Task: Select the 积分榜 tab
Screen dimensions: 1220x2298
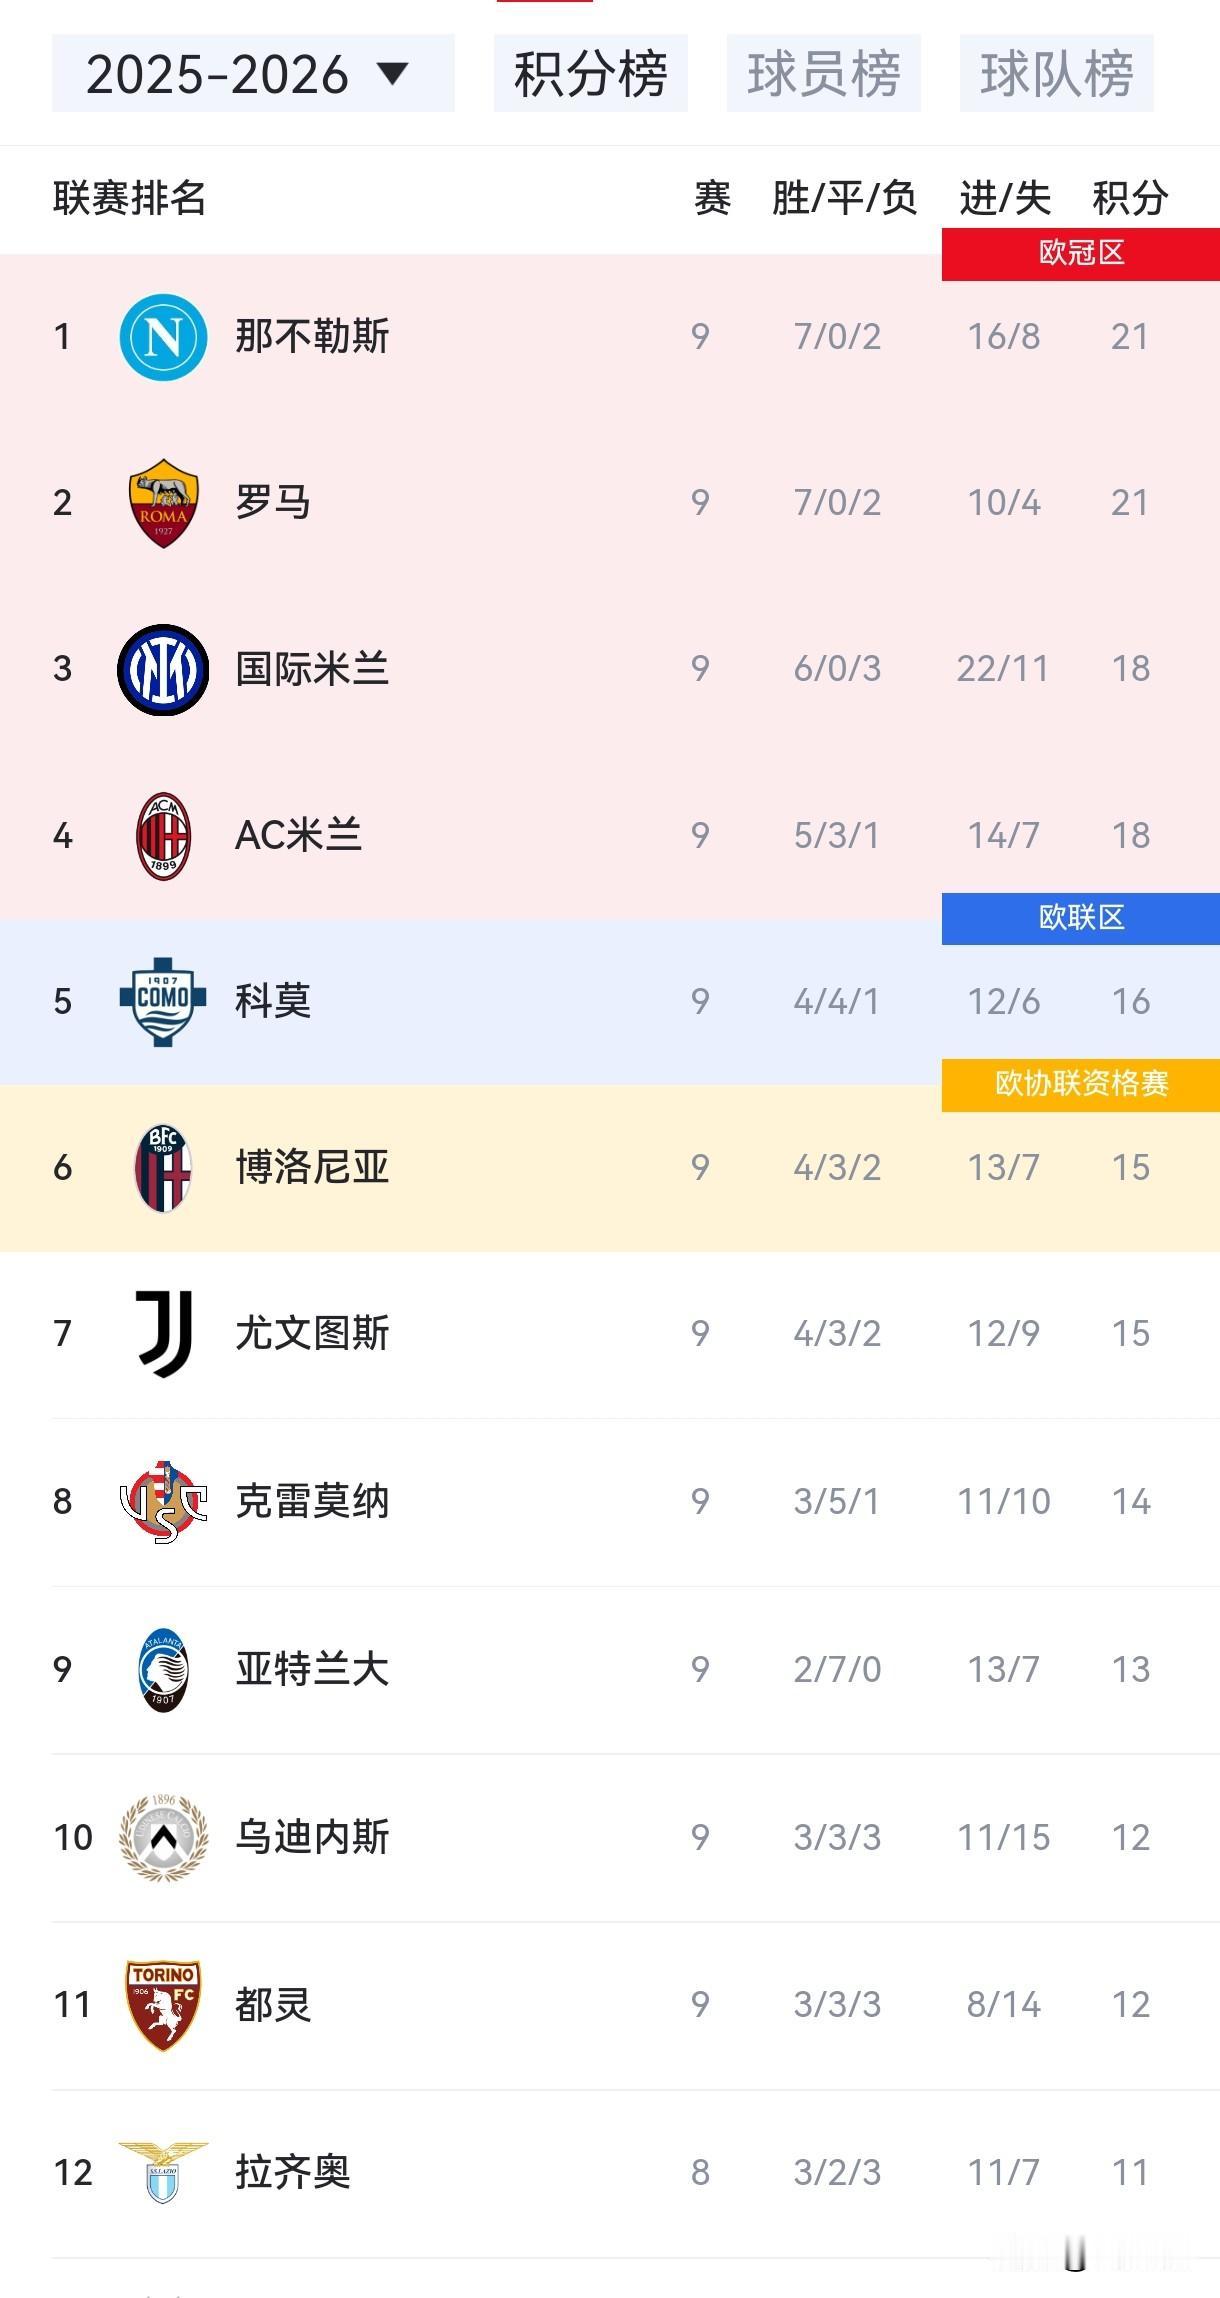Action: [x=589, y=72]
